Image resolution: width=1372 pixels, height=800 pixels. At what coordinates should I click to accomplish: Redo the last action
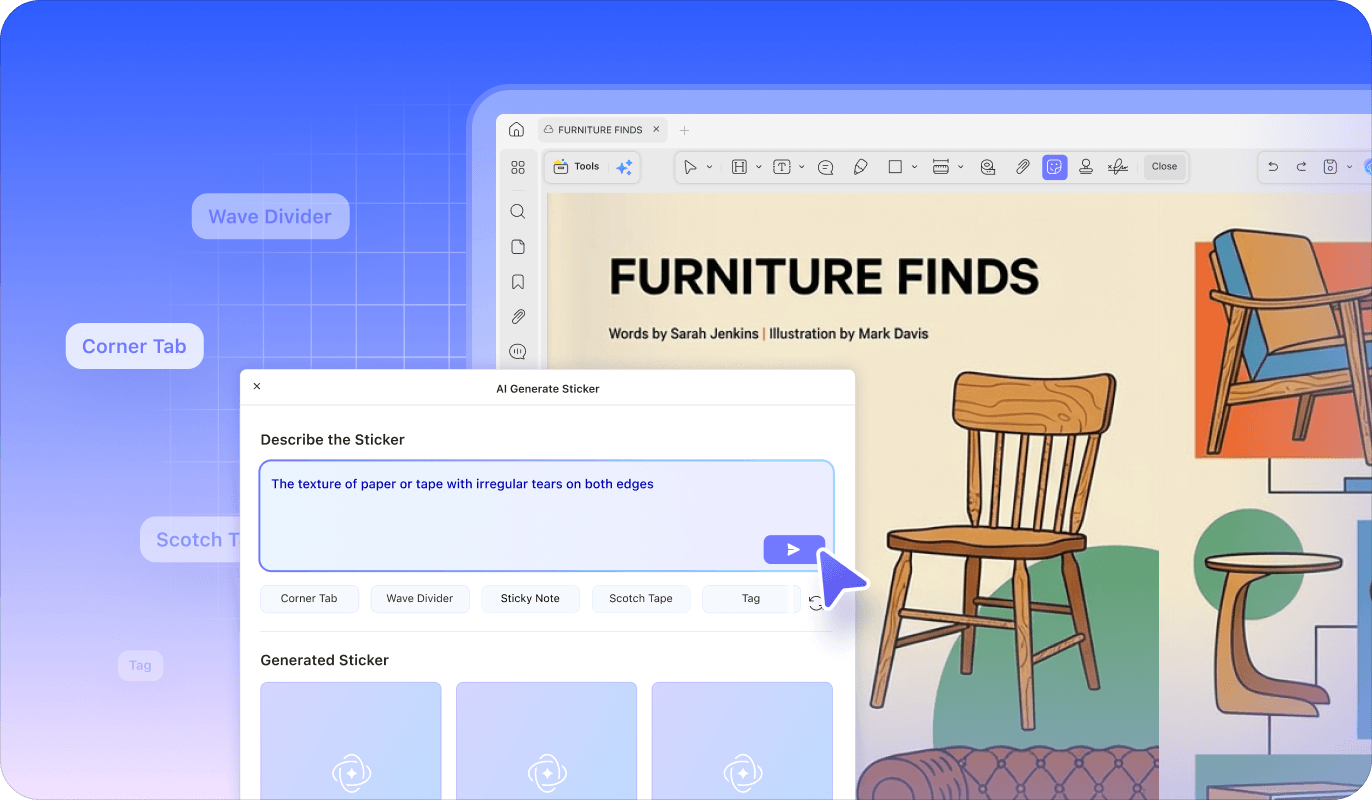[x=1301, y=167]
